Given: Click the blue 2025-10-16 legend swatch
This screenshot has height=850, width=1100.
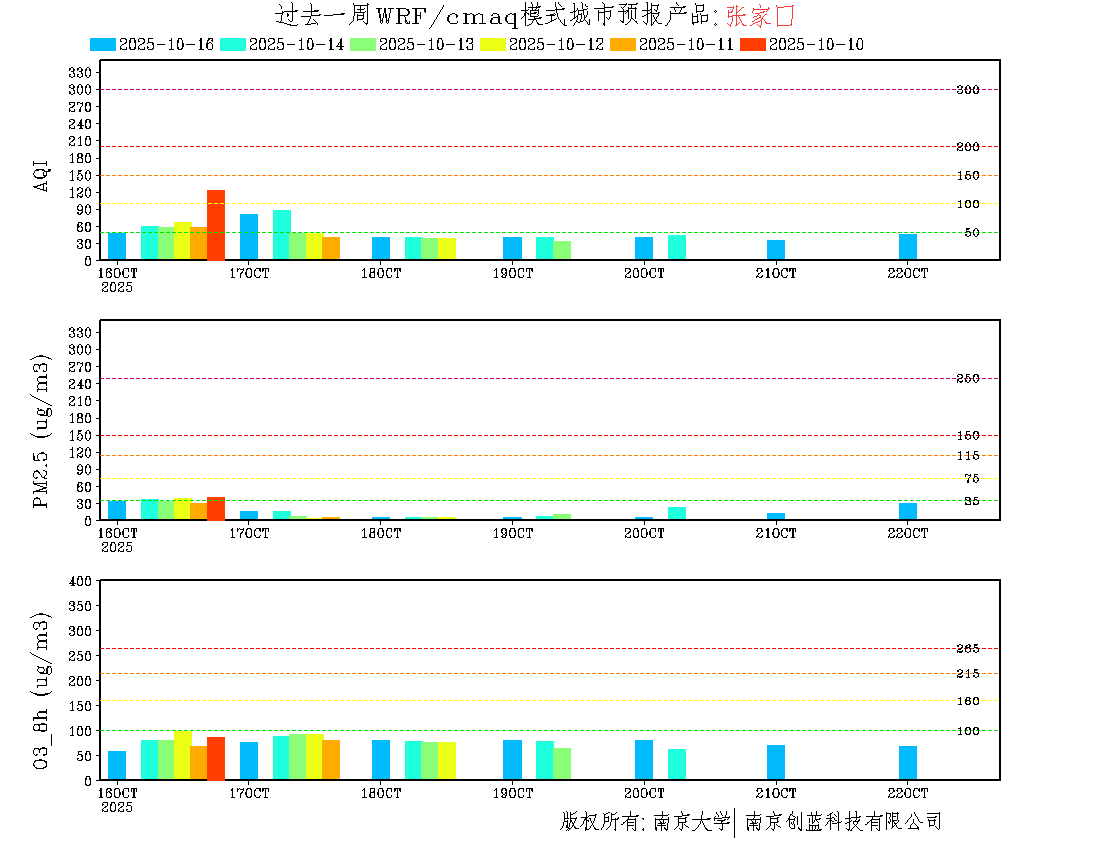Looking at the screenshot, I should (x=103, y=44).
